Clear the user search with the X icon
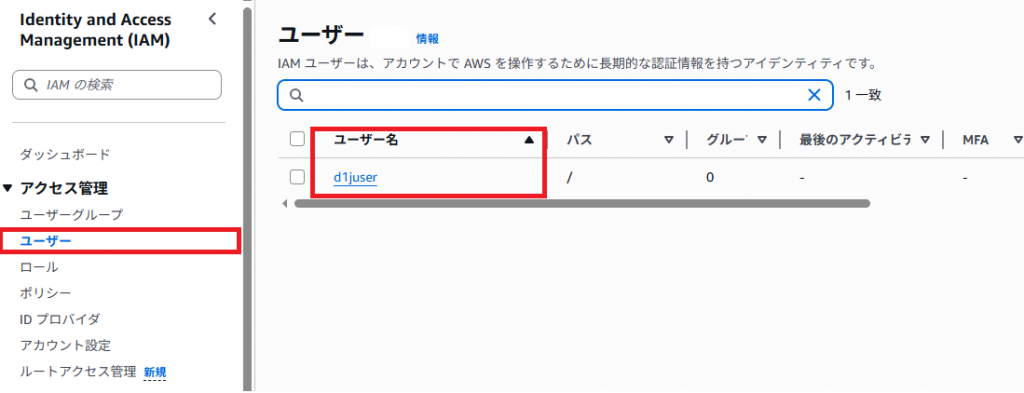 coord(814,95)
